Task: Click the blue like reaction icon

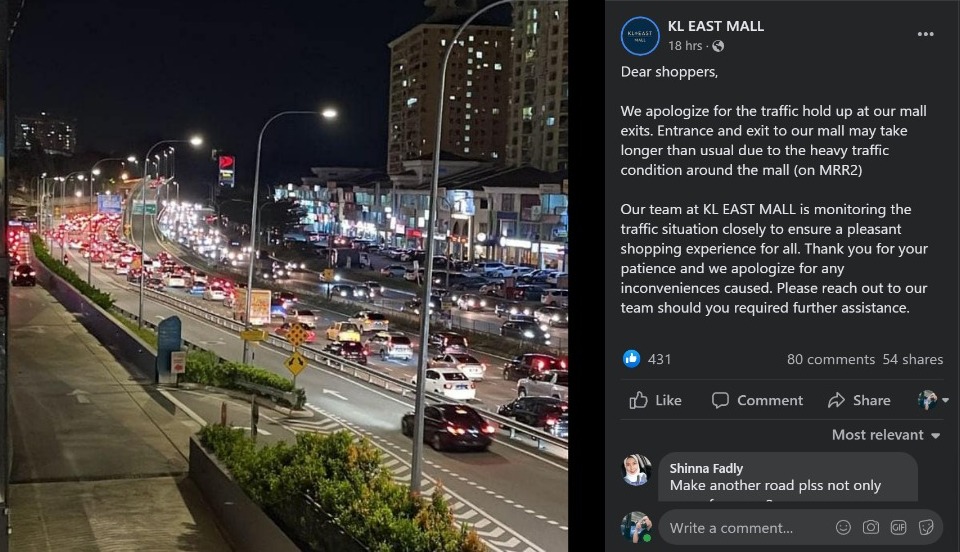Action: pyautogui.click(x=631, y=359)
